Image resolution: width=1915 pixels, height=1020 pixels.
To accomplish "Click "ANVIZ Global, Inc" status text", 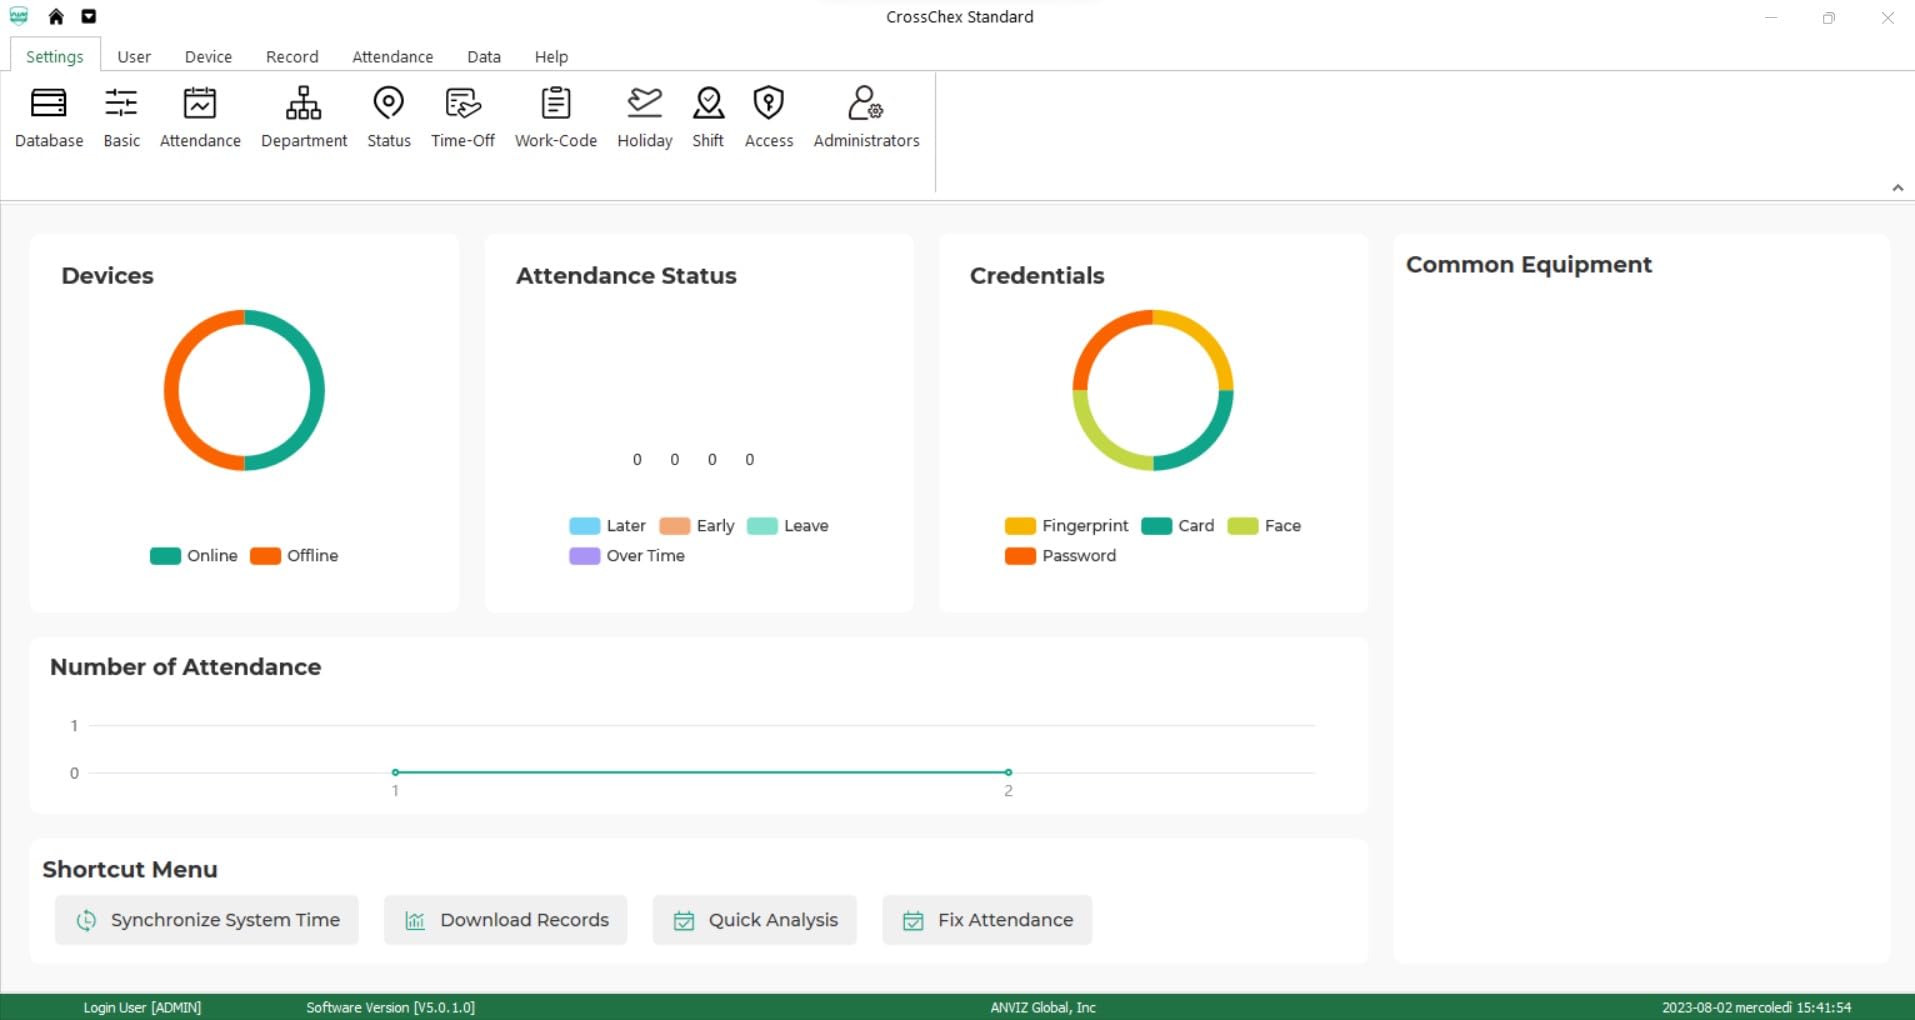I will [1043, 1007].
